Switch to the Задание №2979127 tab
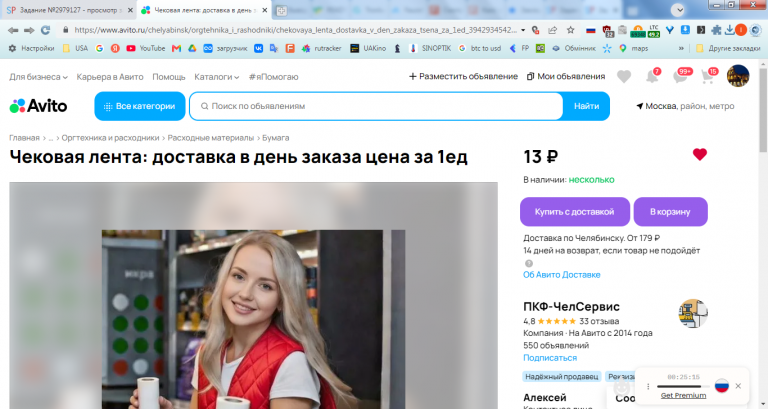 (x=70, y=10)
